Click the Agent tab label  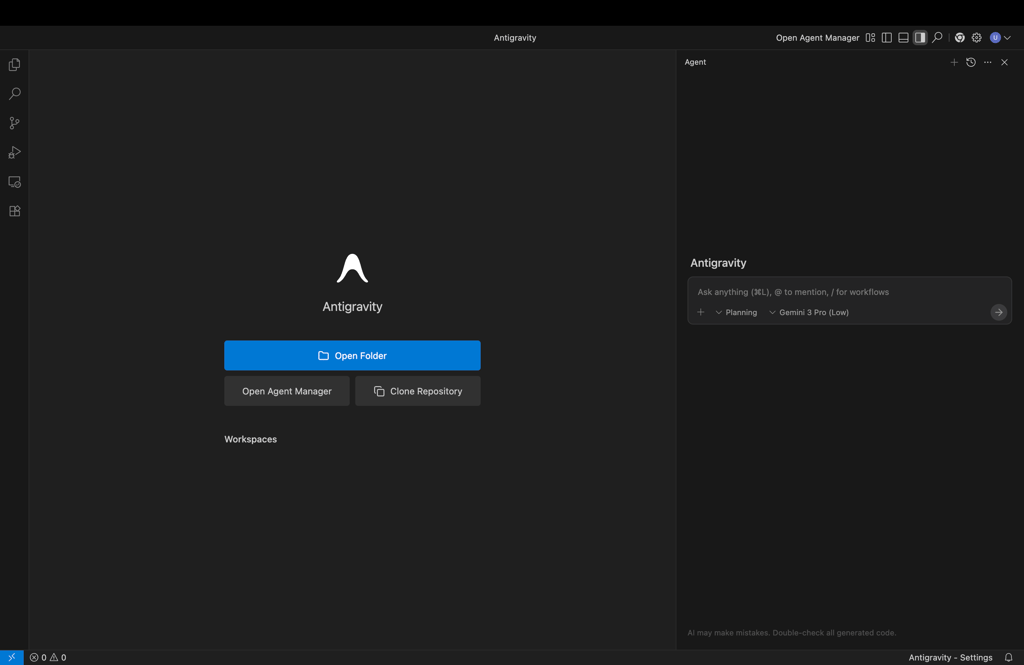coord(695,62)
